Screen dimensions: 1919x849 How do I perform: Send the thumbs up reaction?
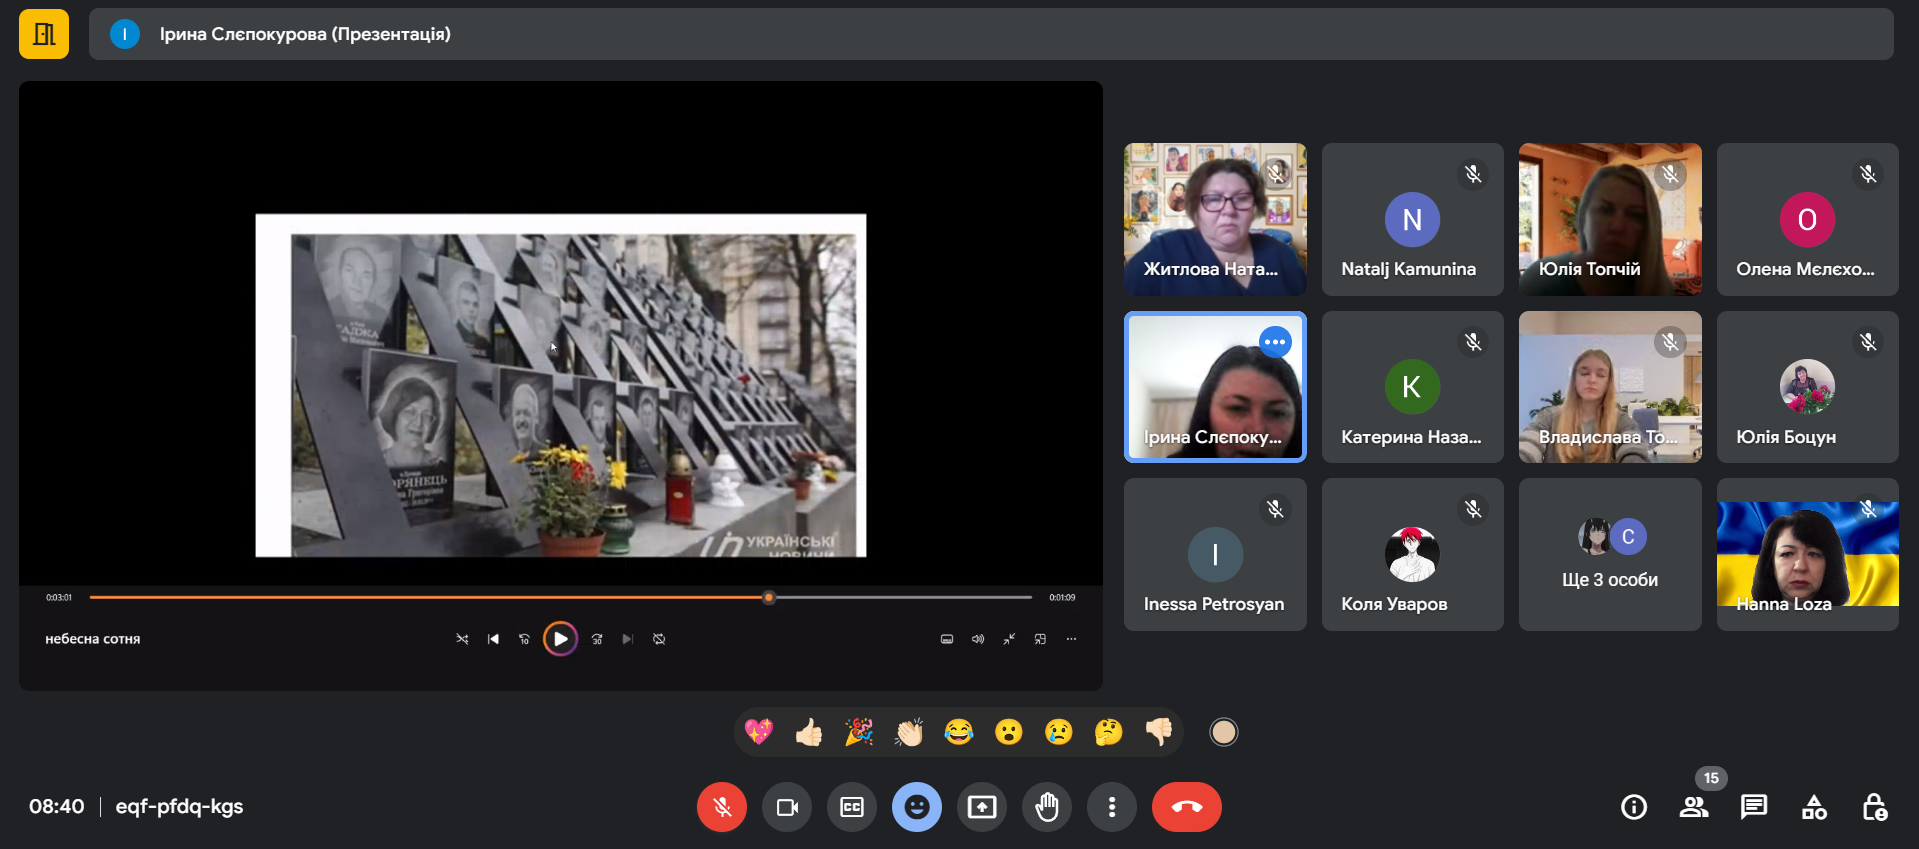(809, 733)
